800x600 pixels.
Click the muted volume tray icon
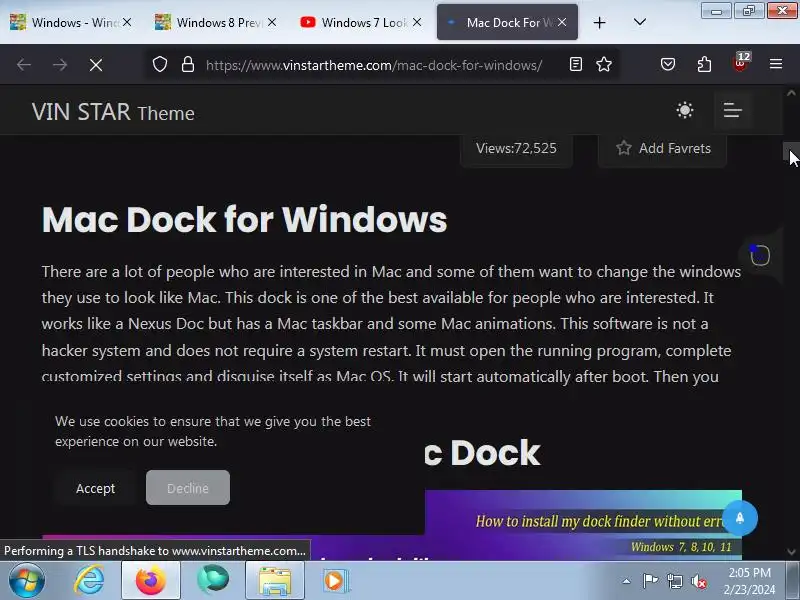tap(699, 581)
